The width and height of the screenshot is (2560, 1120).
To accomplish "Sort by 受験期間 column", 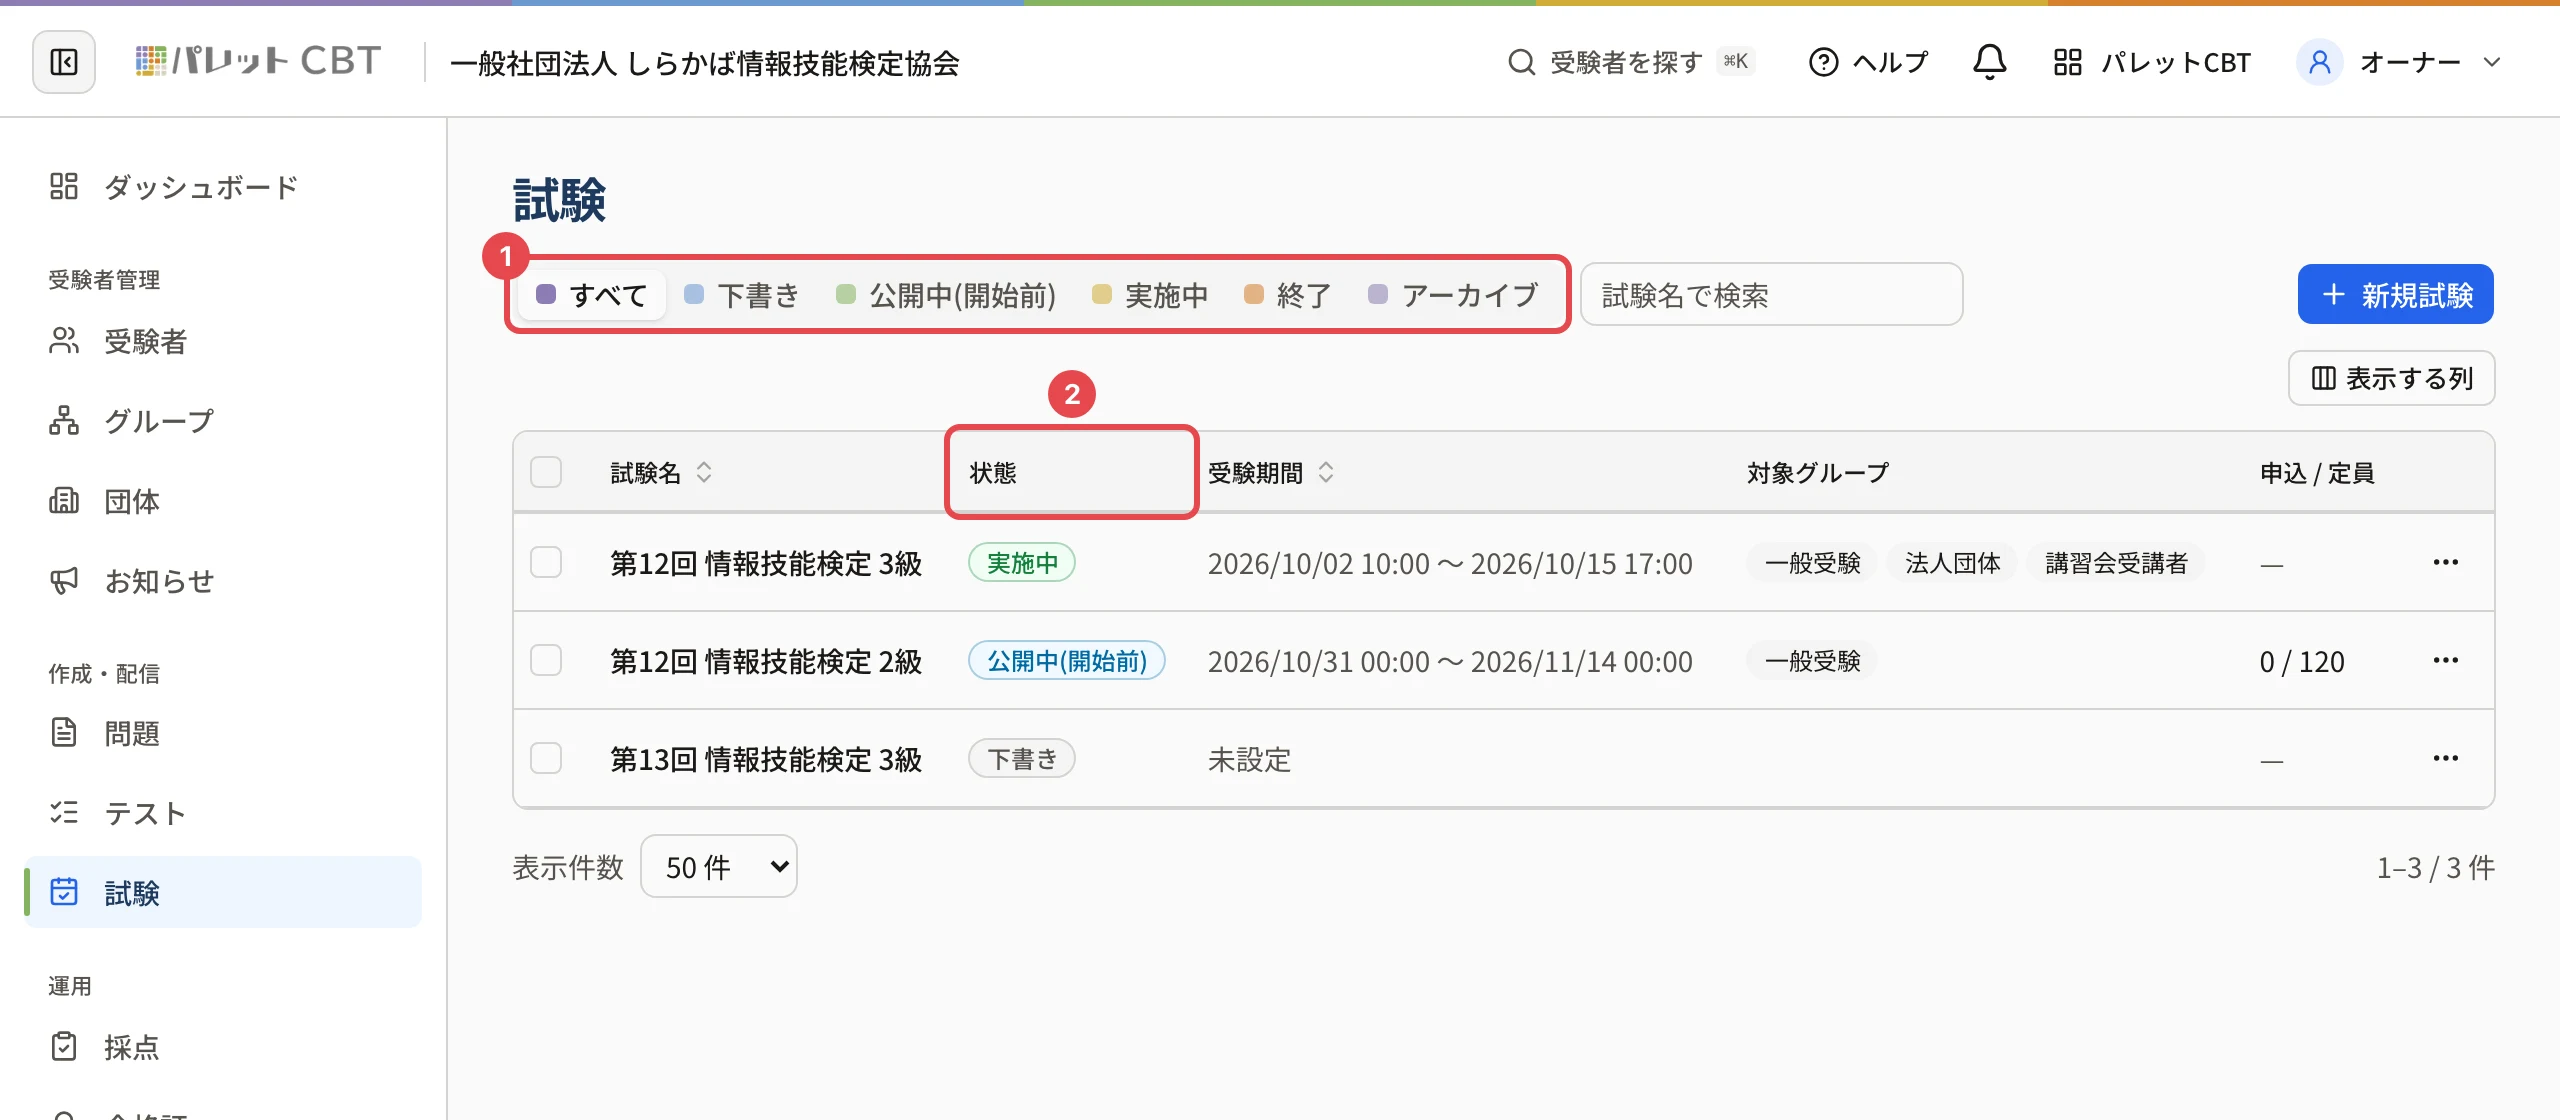I will [1270, 472].
